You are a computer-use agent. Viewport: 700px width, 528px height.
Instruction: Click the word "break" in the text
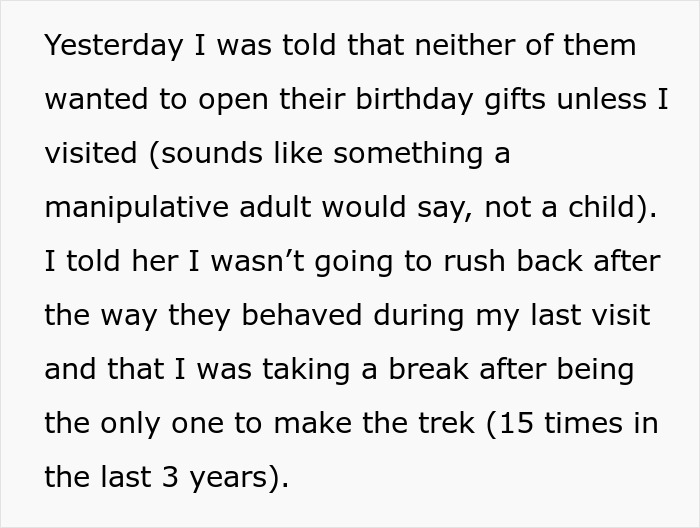coord(410,370)
